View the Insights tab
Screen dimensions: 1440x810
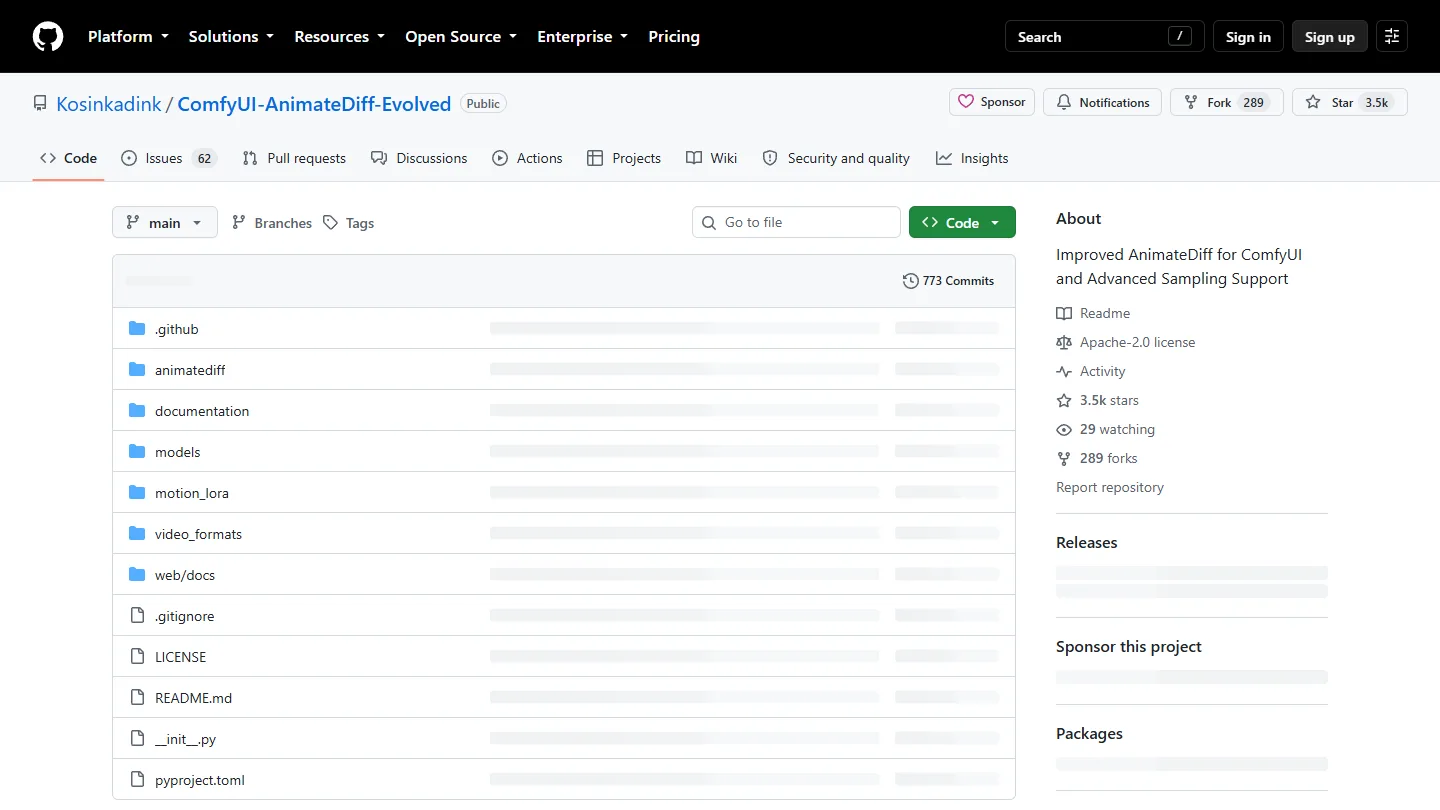pos(972,158)
